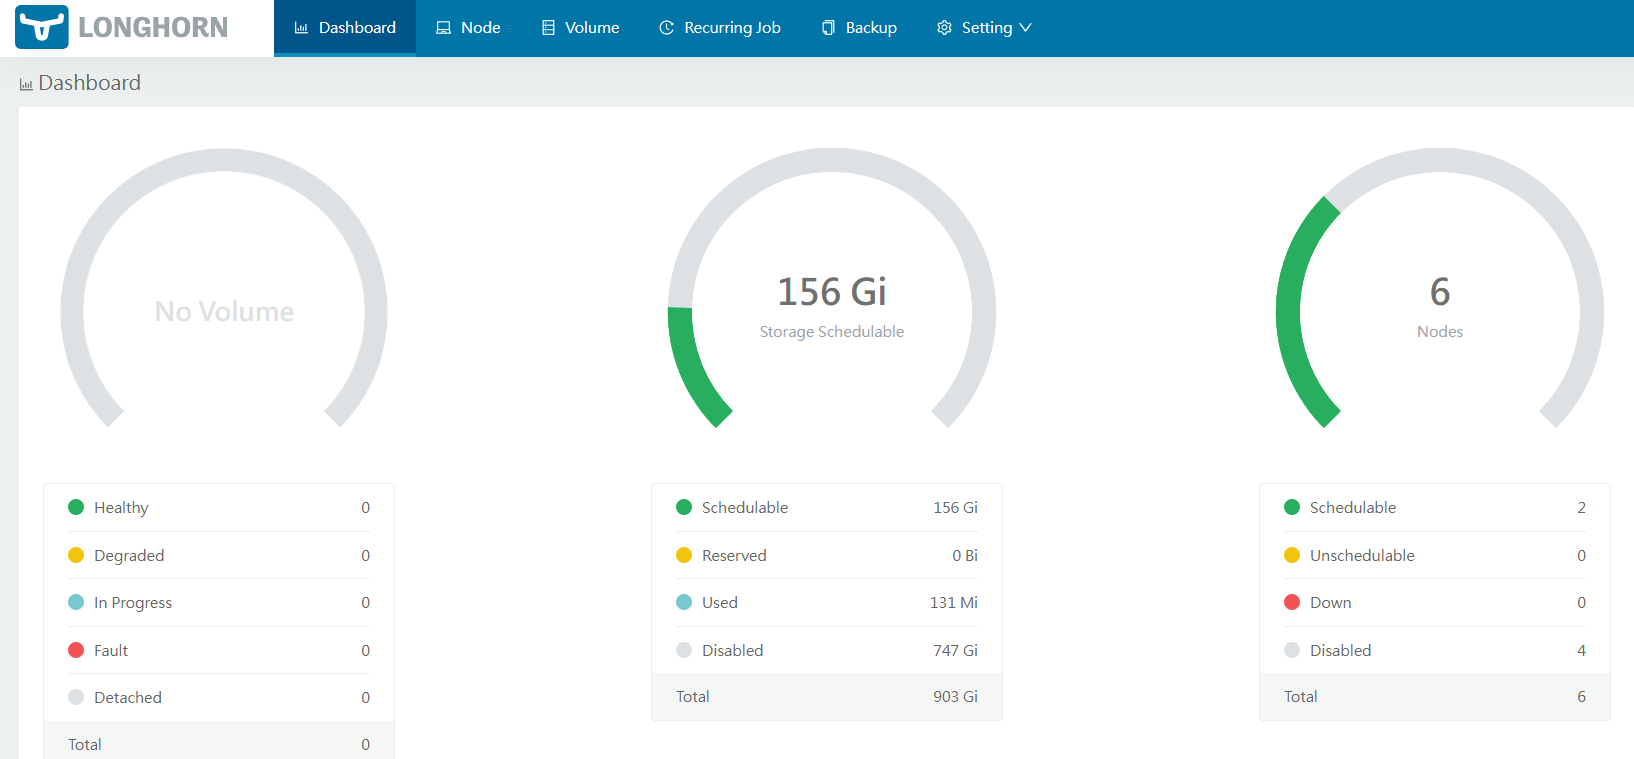The image size is (1634, 759).
Task: Click the gray nodes Disabled dot
Action: click(x=1292, y=650)
